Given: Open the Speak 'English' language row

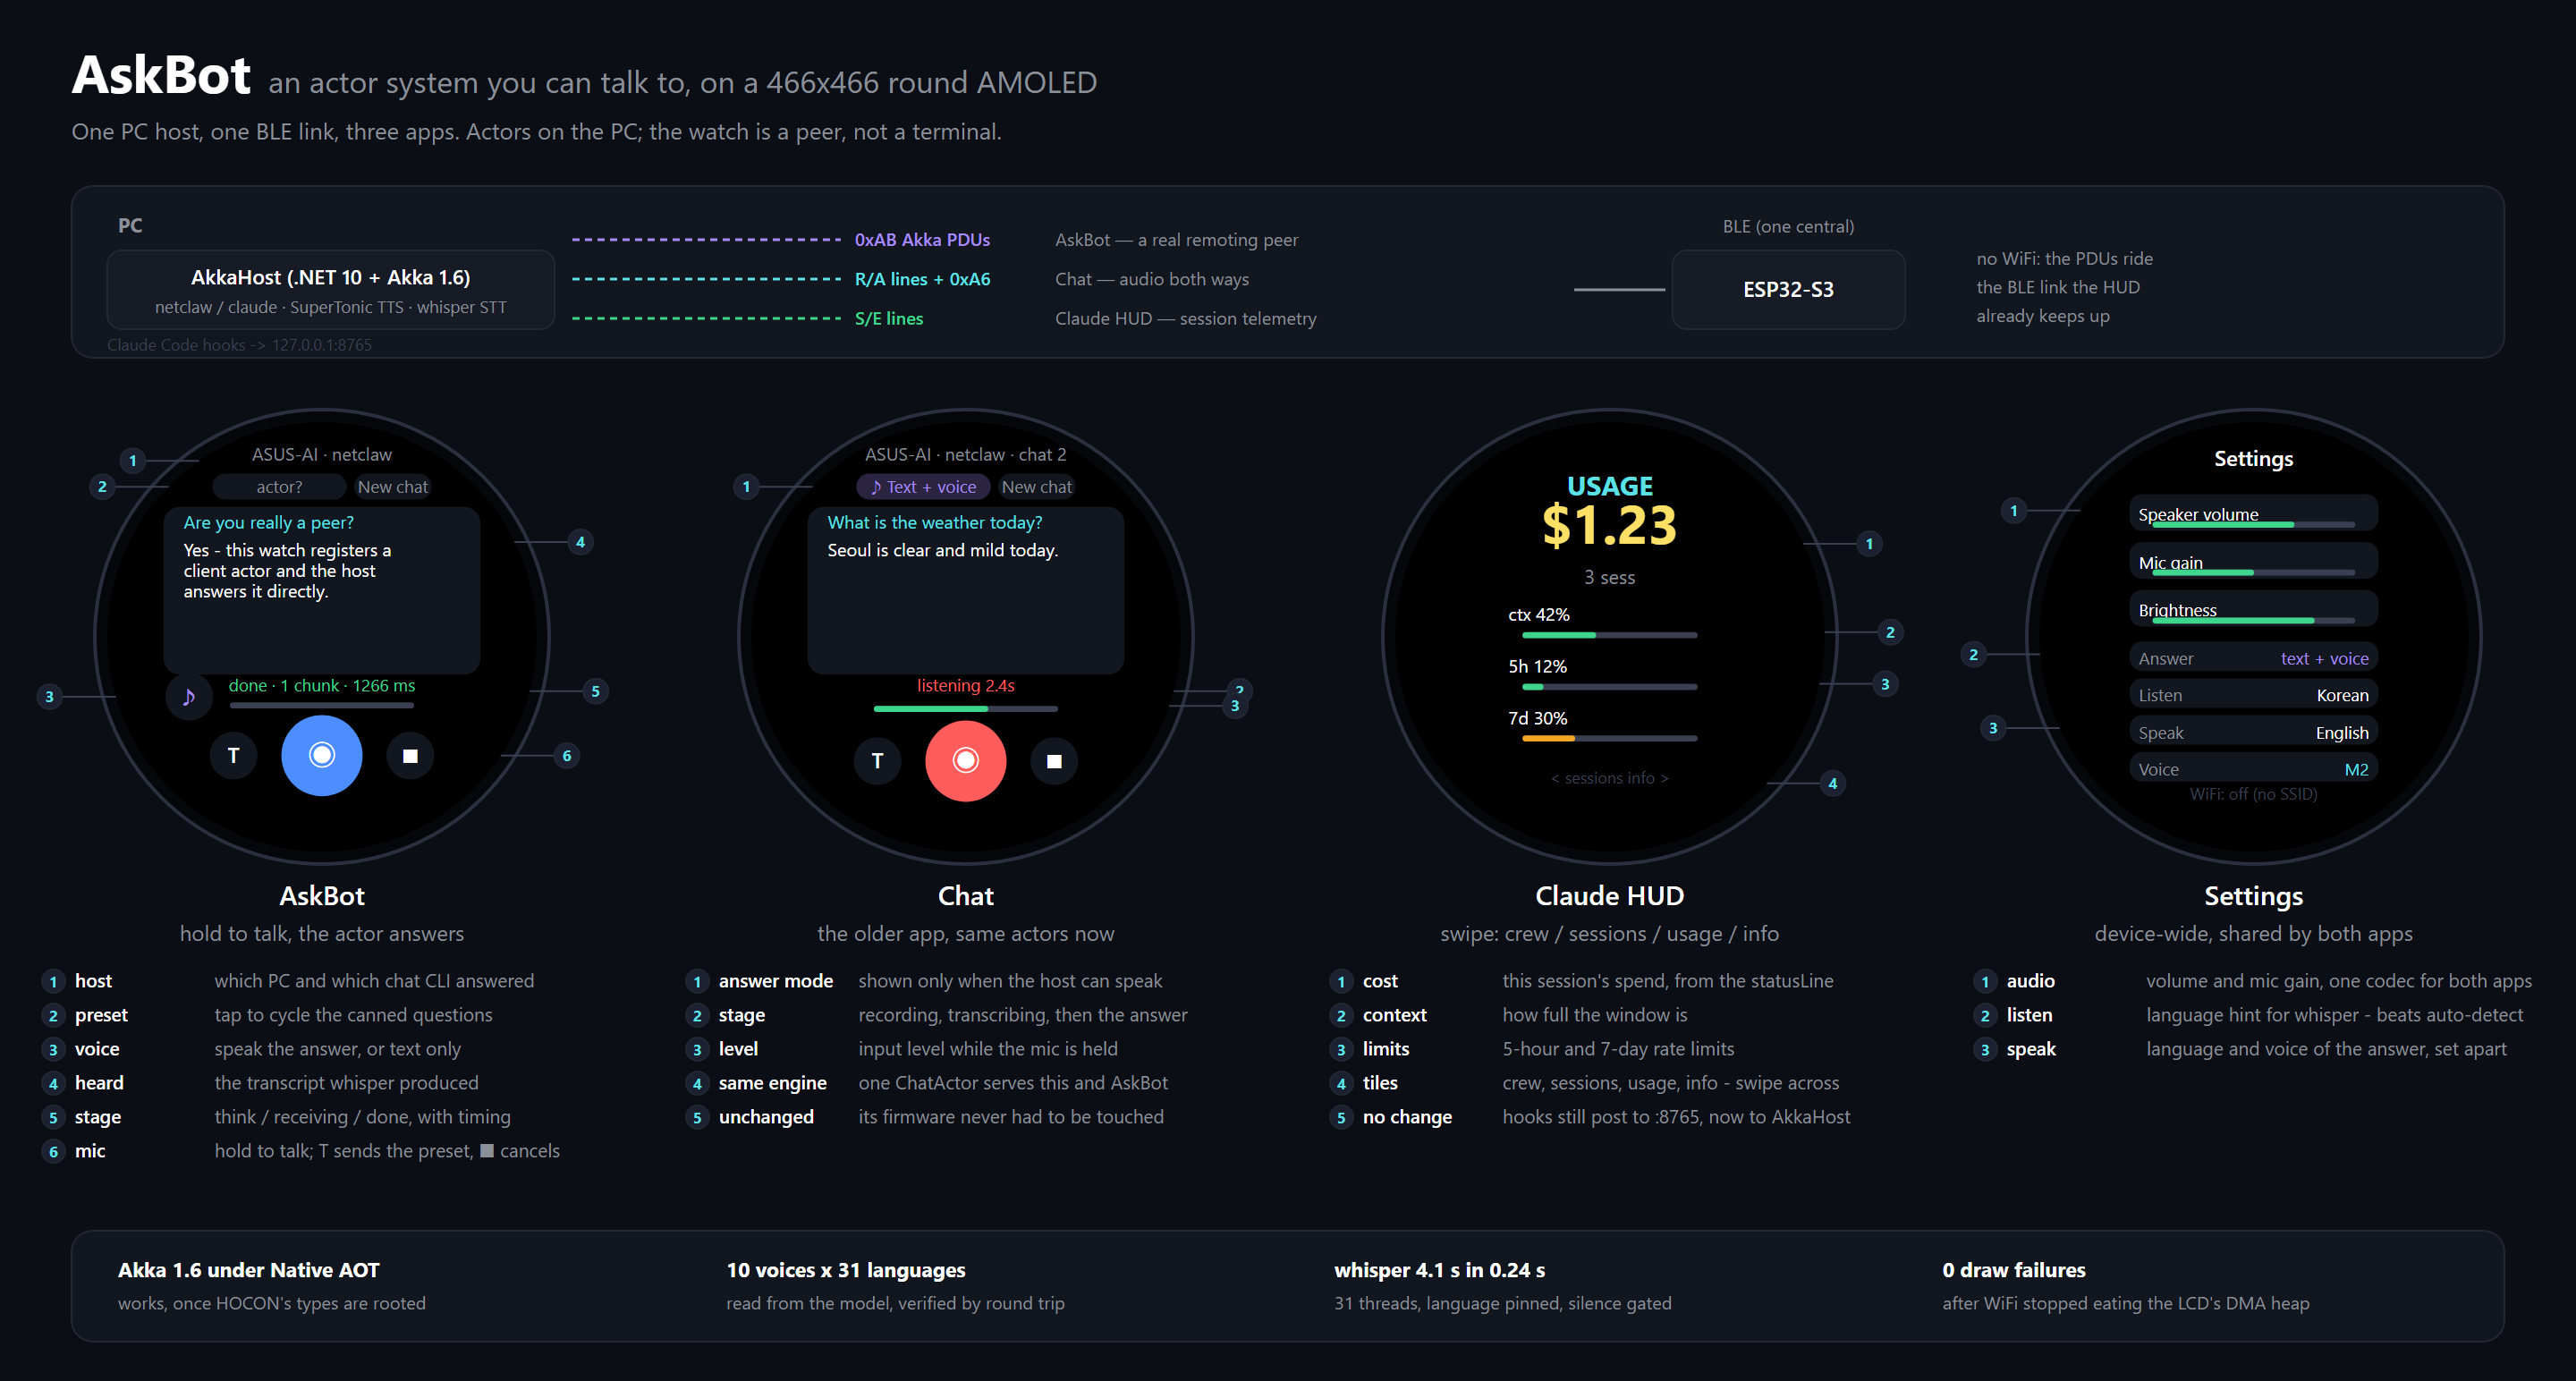Looking at the screenshot, I should click(x=2253, y=732).
